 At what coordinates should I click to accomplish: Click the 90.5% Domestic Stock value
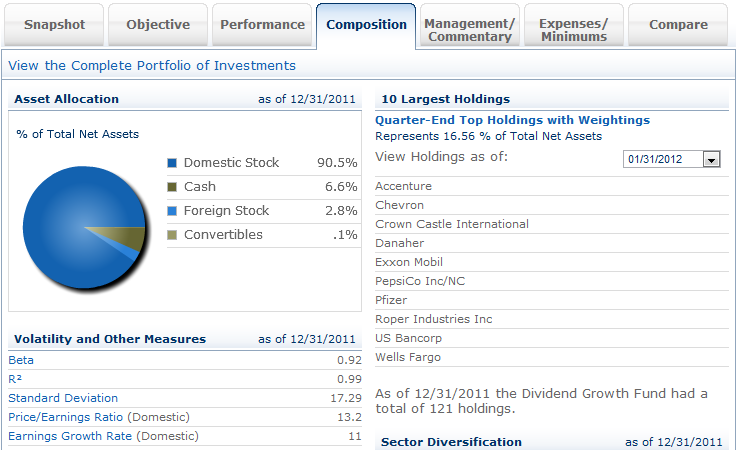(337, 163)
